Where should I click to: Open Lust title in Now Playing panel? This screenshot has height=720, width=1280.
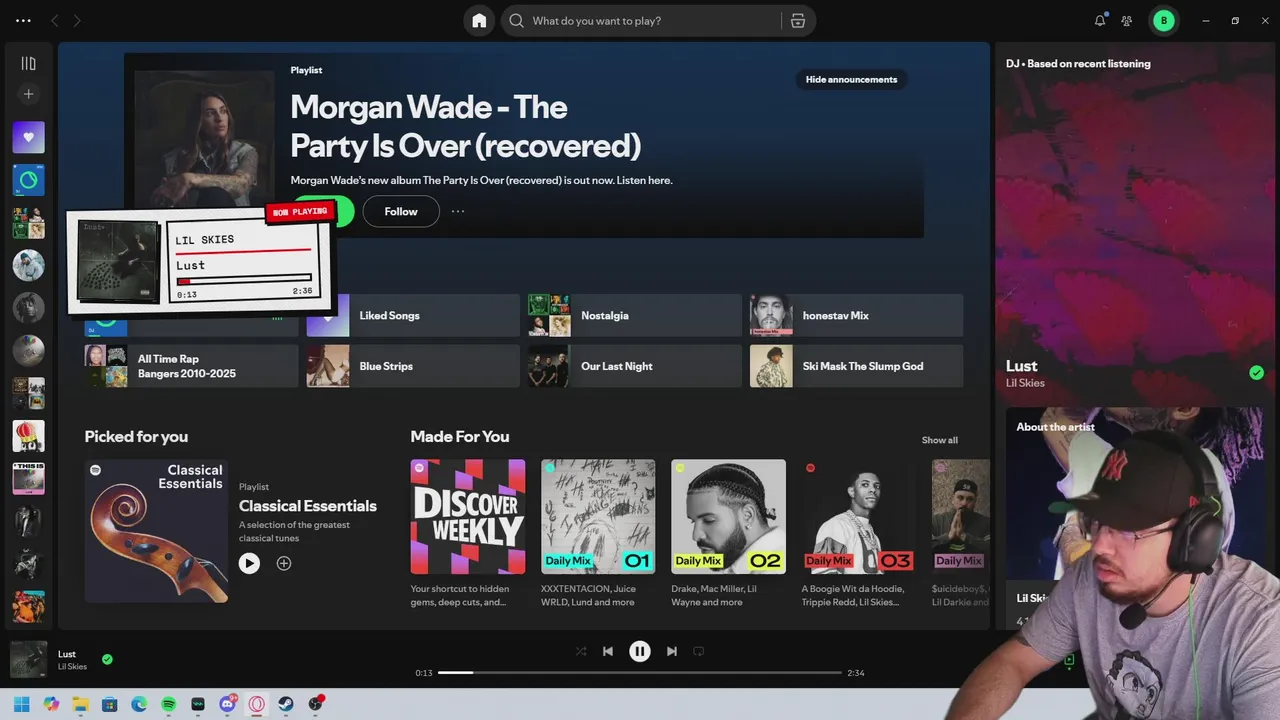click(x=1021, y=366)
